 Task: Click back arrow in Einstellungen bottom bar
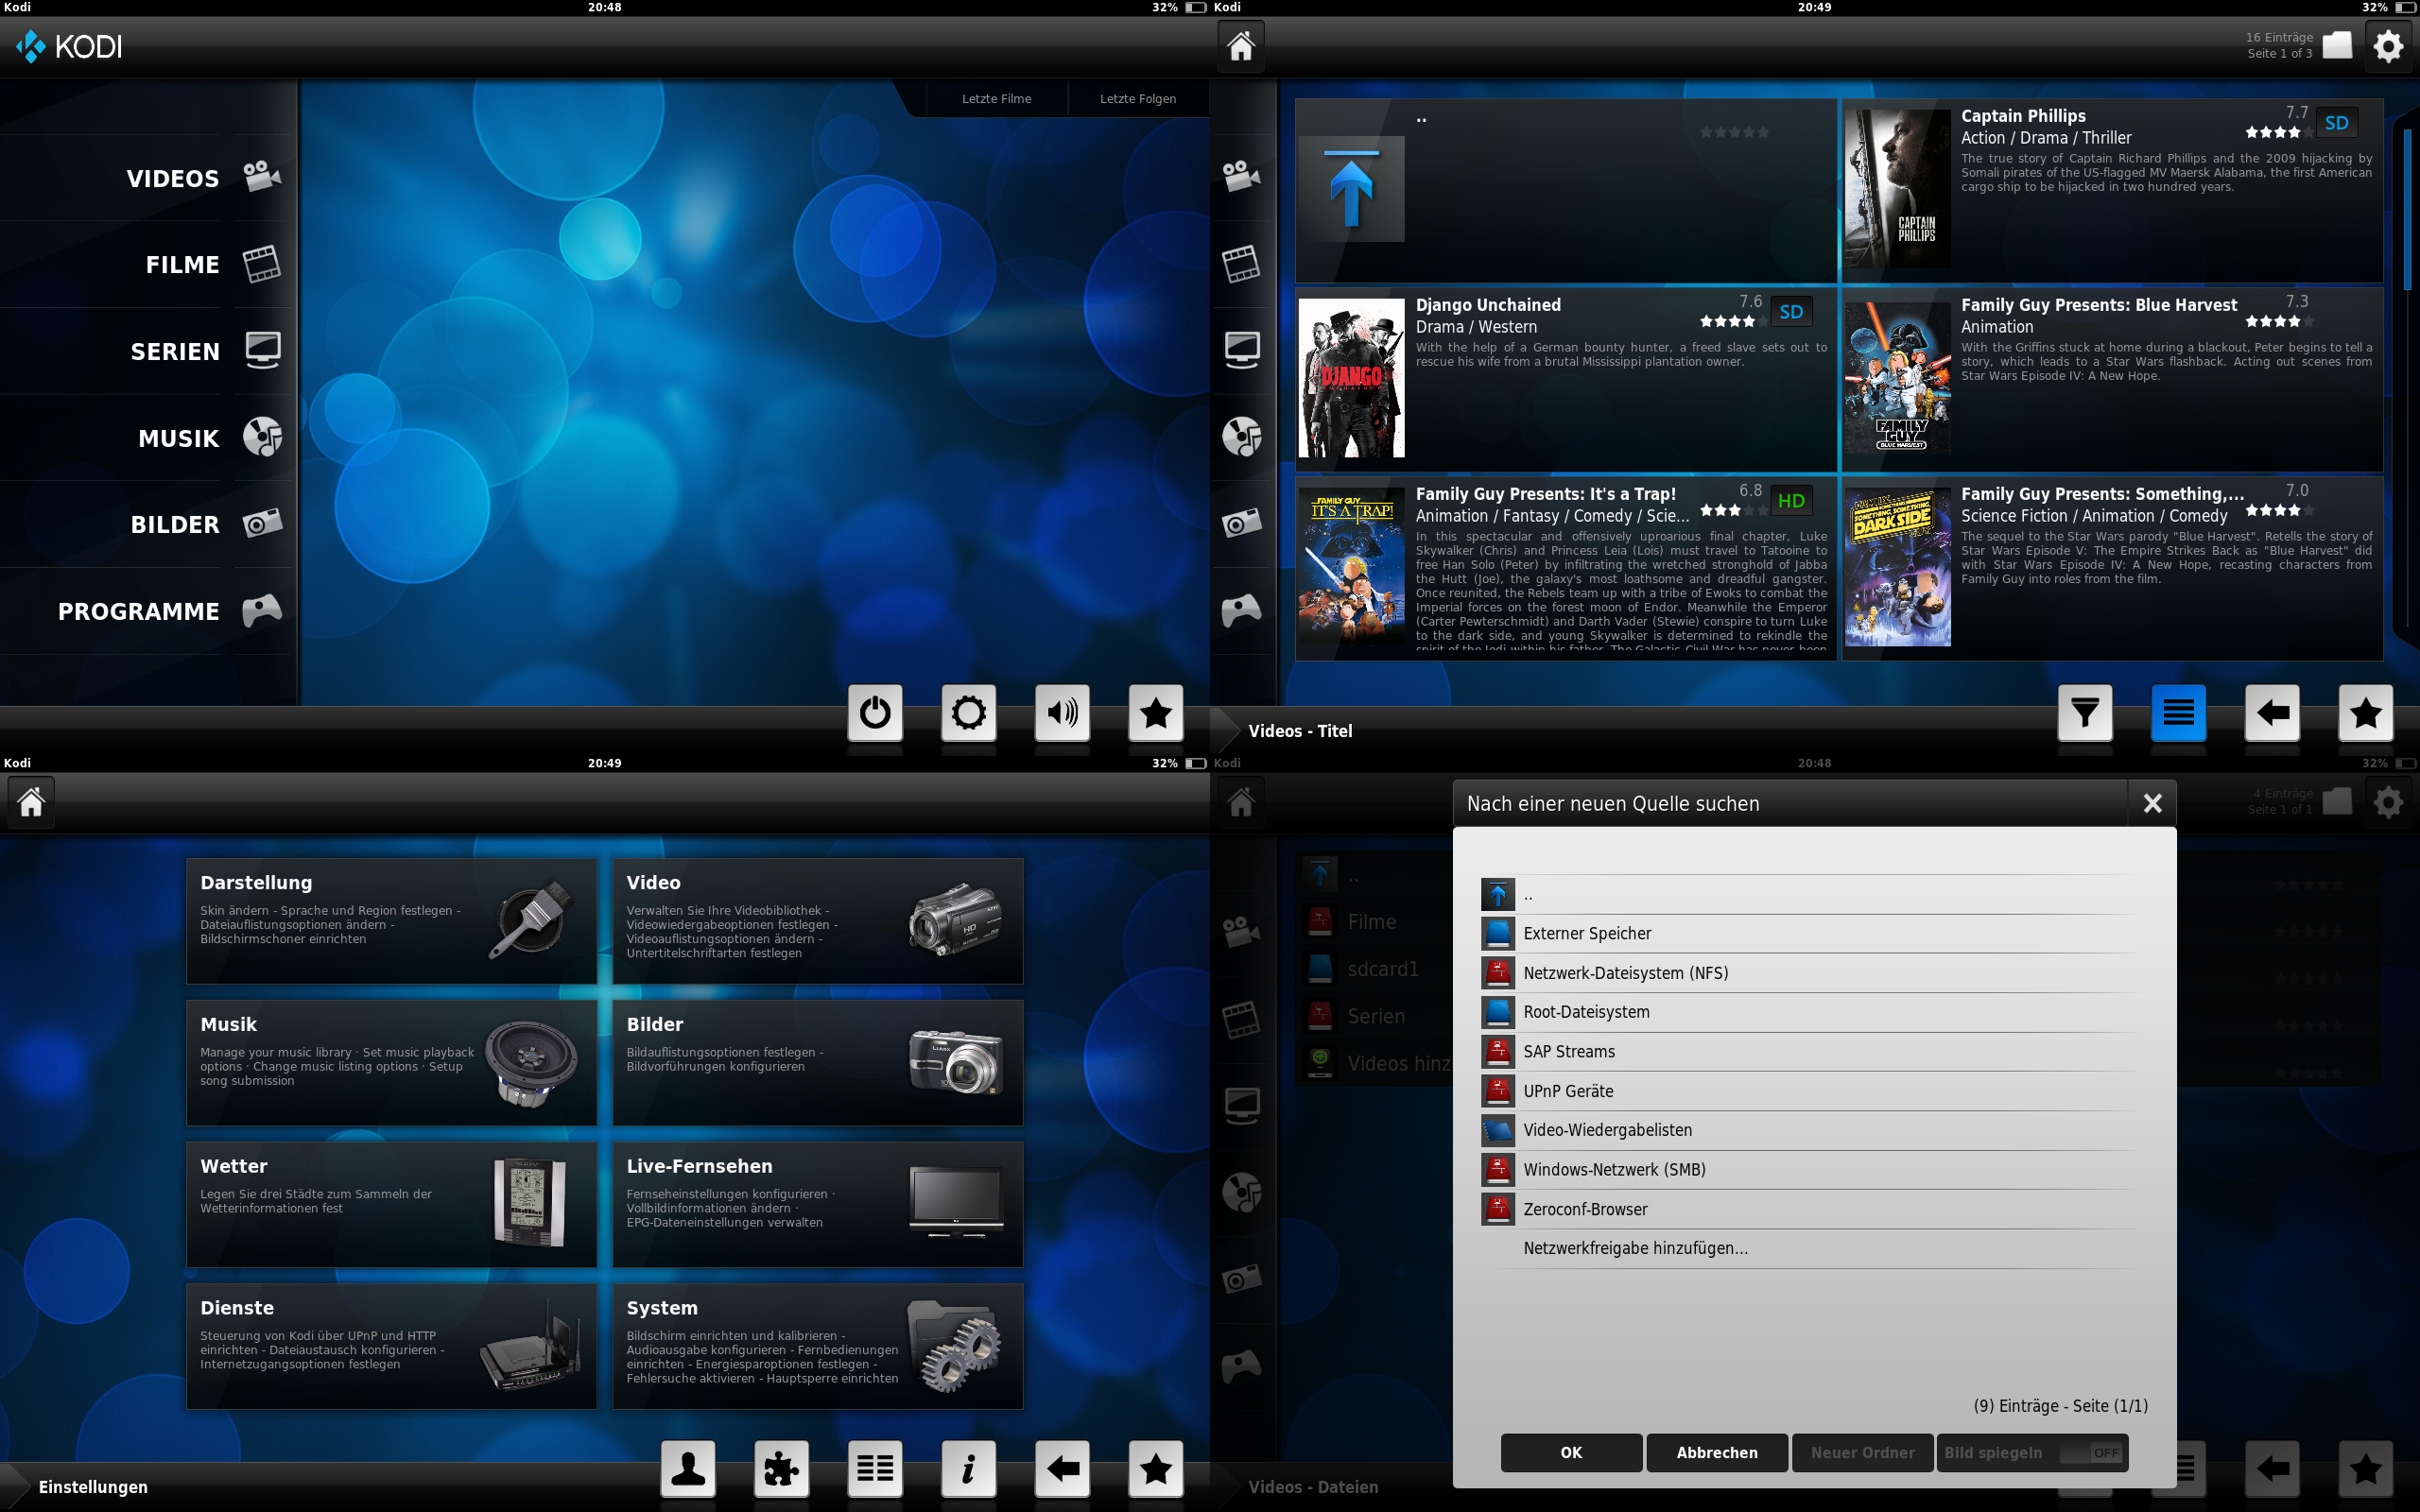pos(1062,1468)
